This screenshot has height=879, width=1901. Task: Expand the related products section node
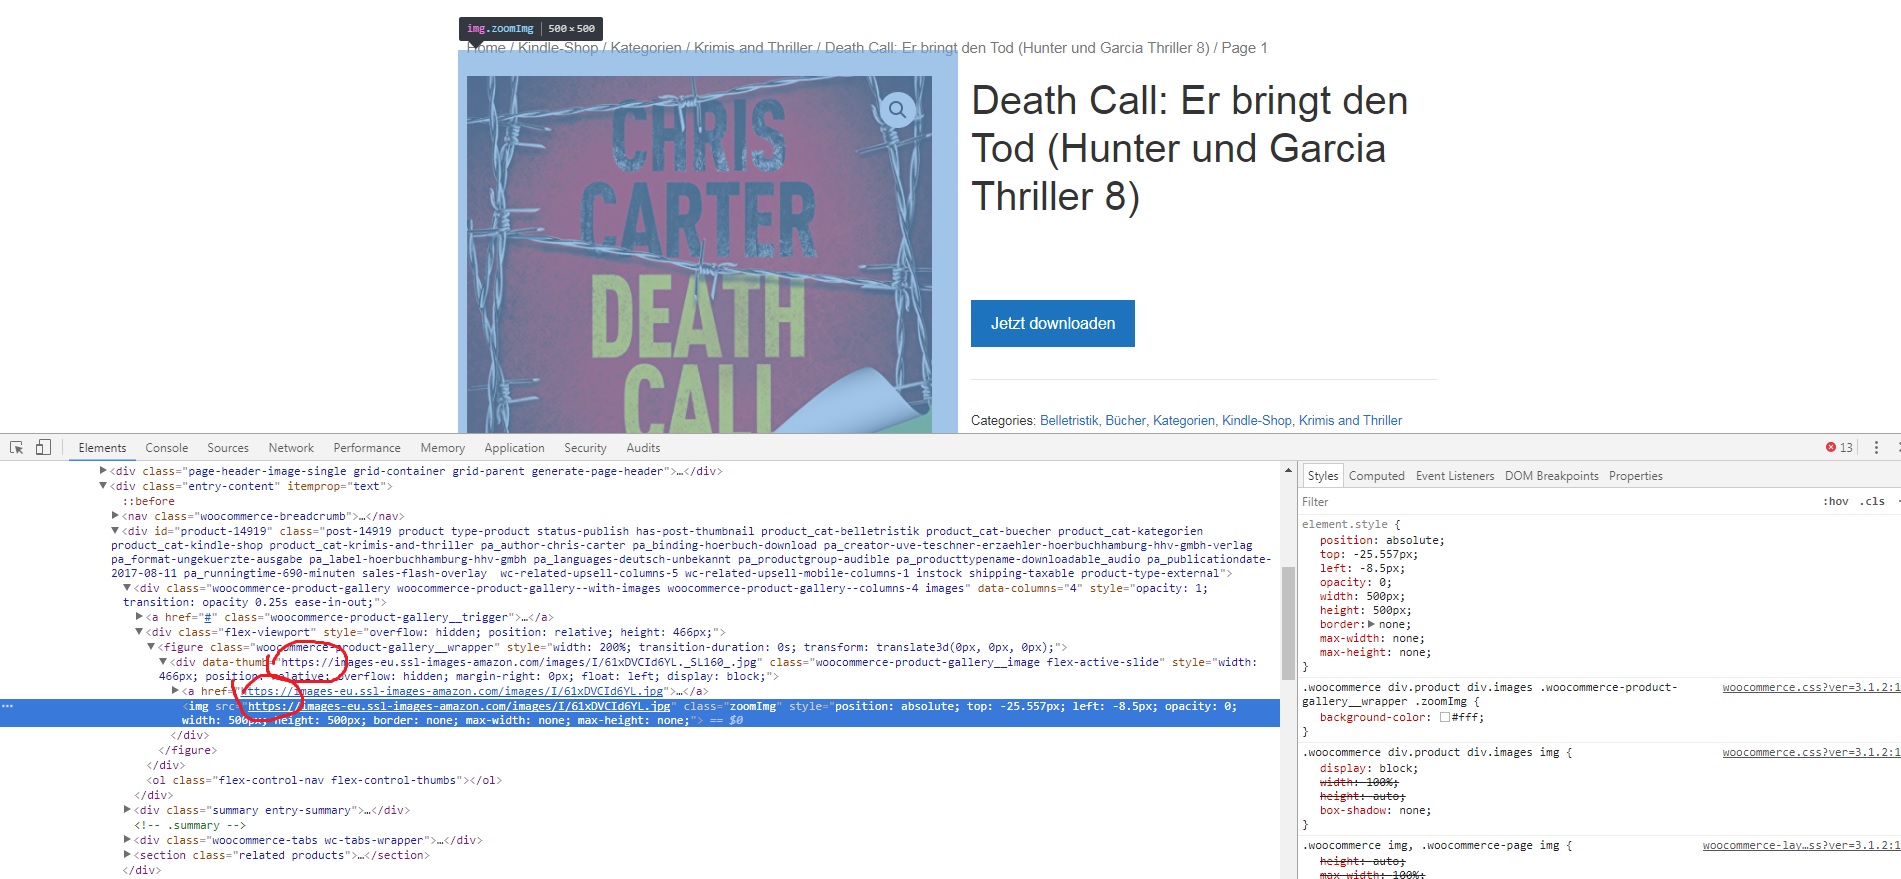[x=127, y=855]
